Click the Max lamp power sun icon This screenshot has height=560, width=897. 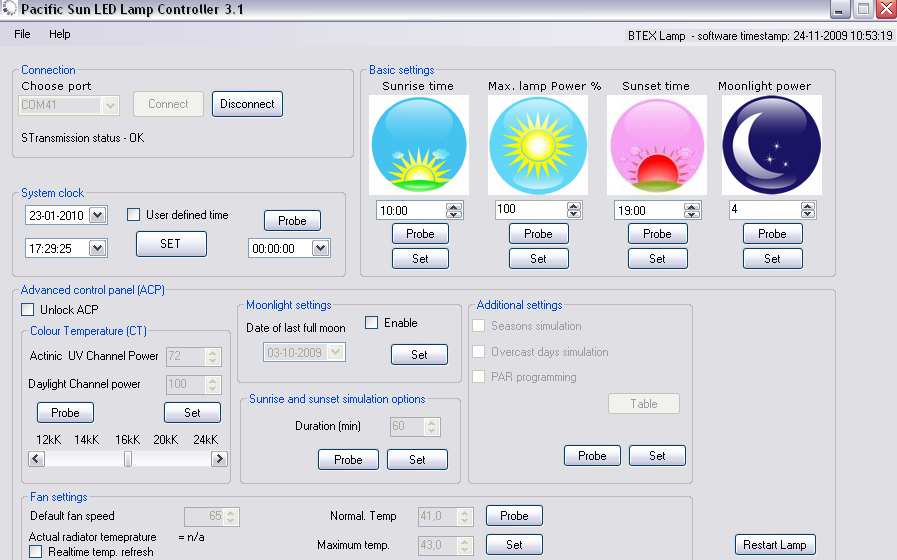537,145
